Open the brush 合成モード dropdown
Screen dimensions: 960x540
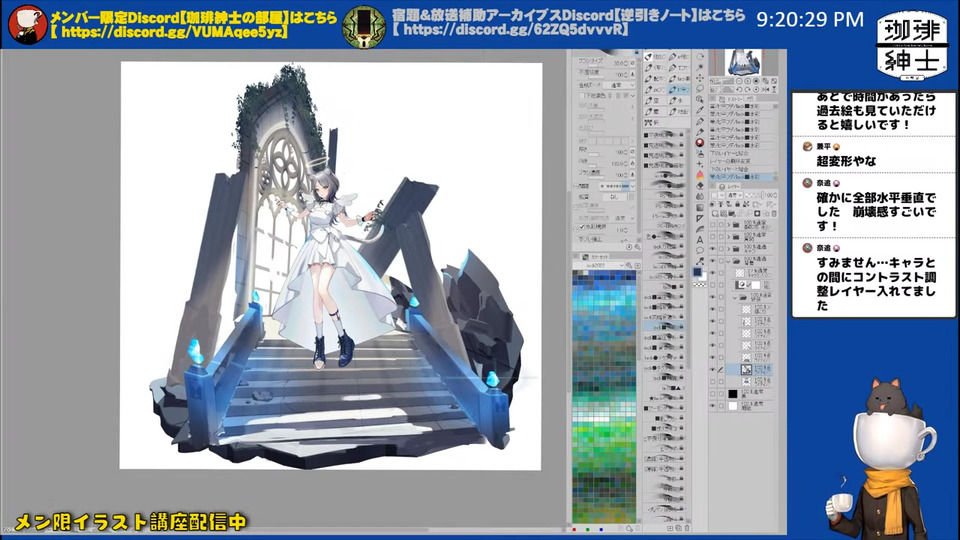click(620, 85)
